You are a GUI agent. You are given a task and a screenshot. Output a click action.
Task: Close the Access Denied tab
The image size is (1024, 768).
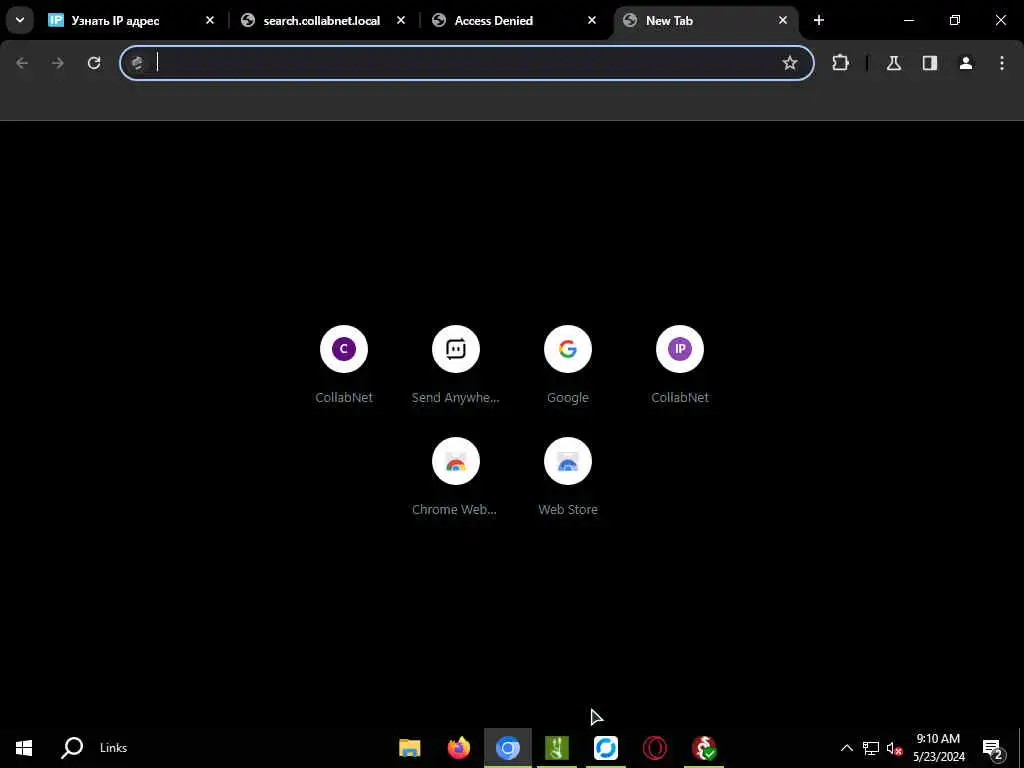coord(592,21)
